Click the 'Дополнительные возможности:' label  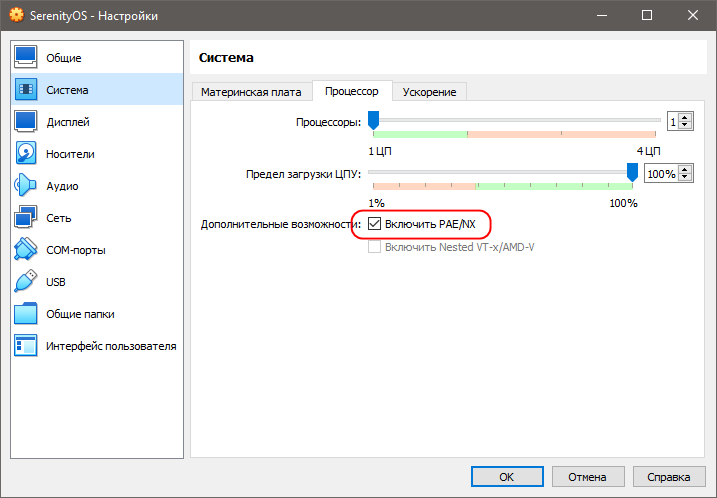pos(281,225)
